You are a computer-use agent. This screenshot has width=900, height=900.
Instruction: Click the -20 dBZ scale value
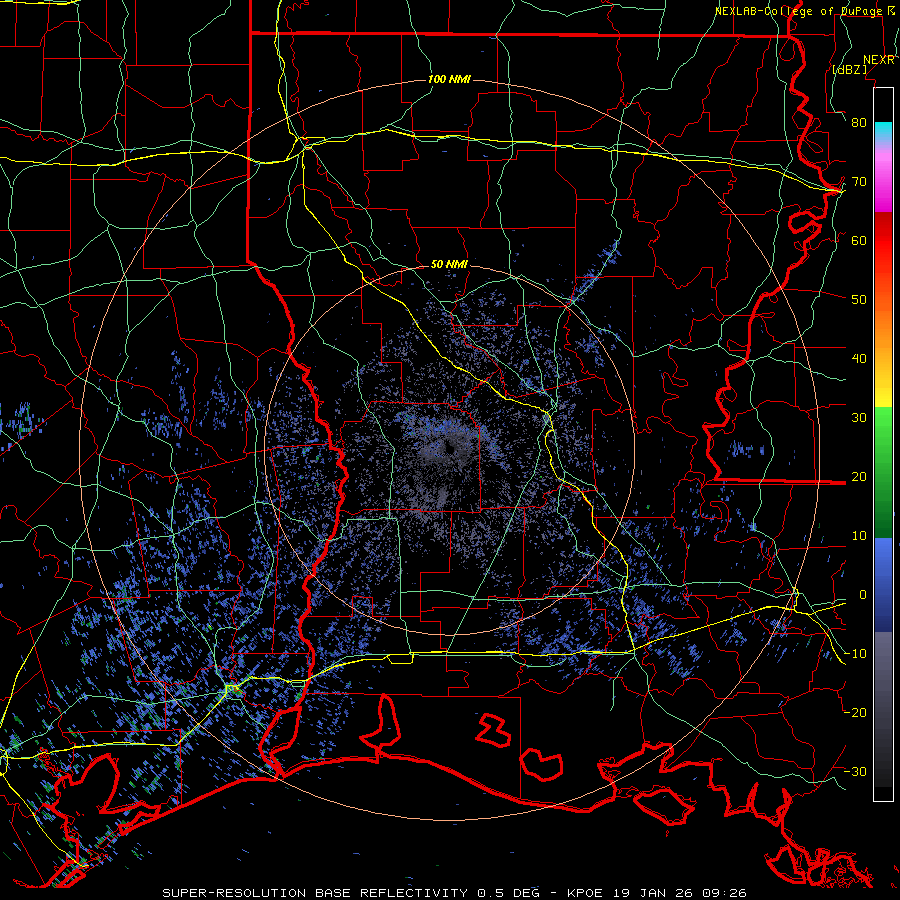click(855, 713)
